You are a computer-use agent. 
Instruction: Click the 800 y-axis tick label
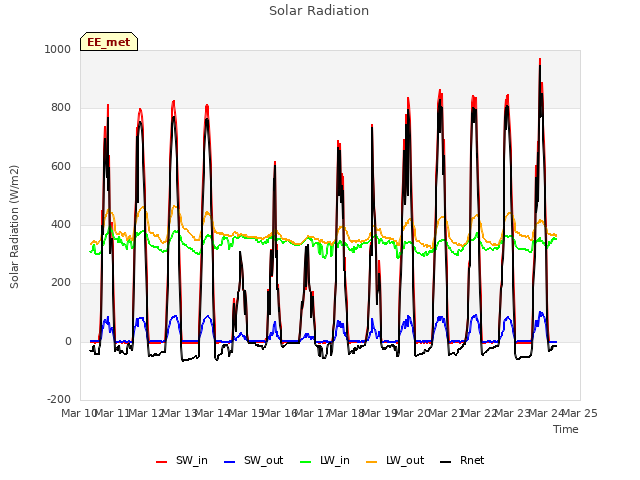pyautogui.click(x=61, y=108)
